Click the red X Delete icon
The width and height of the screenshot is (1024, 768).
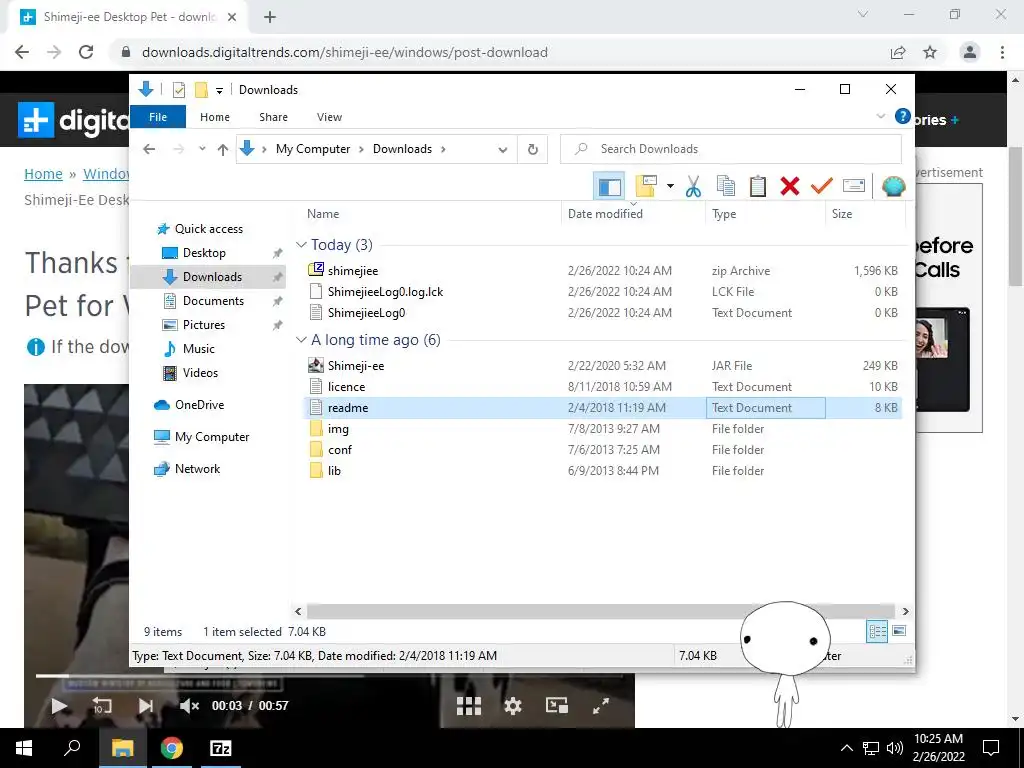[790, 187]
